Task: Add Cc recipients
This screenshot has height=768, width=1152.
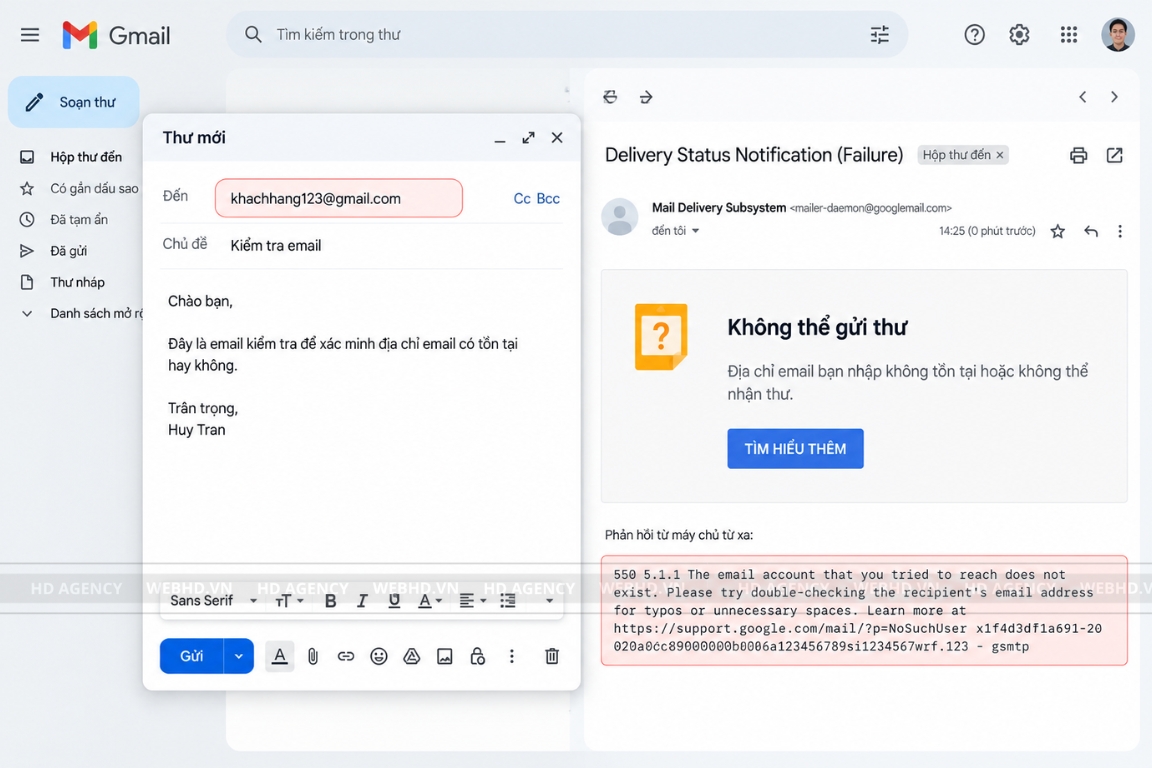Action: point(522,198)
